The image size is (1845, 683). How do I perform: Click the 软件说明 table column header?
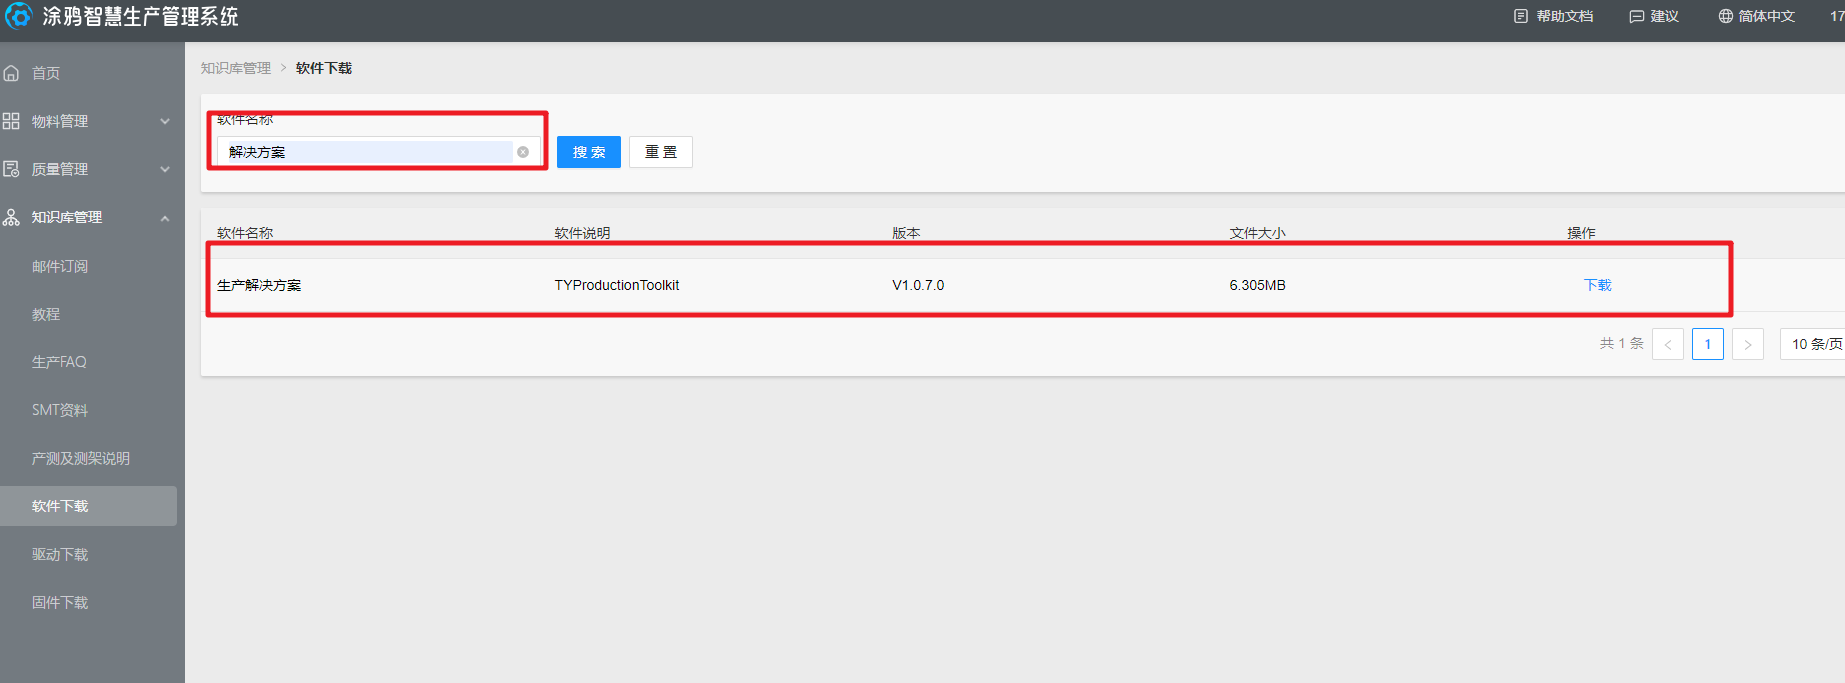point(583,233)
